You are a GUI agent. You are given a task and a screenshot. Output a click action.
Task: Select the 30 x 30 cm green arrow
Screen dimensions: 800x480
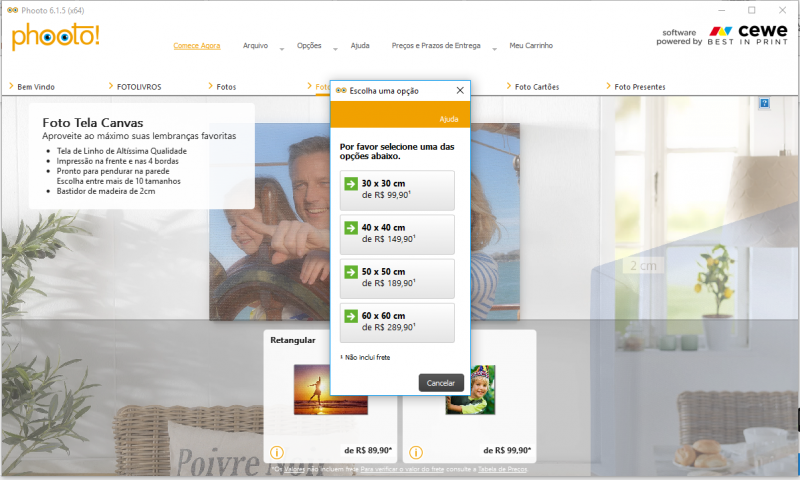point(351,184)
